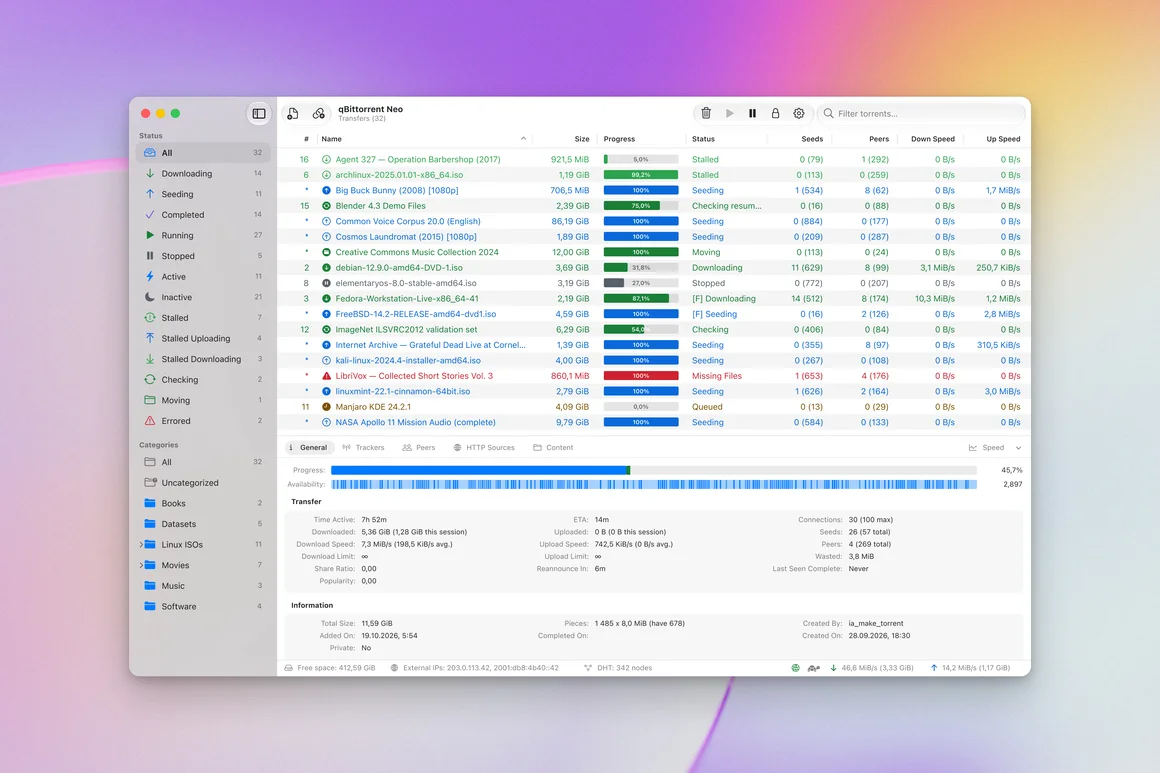1160x773 pixels.
Task: Filter by Completed status
Action: [203, 215]
